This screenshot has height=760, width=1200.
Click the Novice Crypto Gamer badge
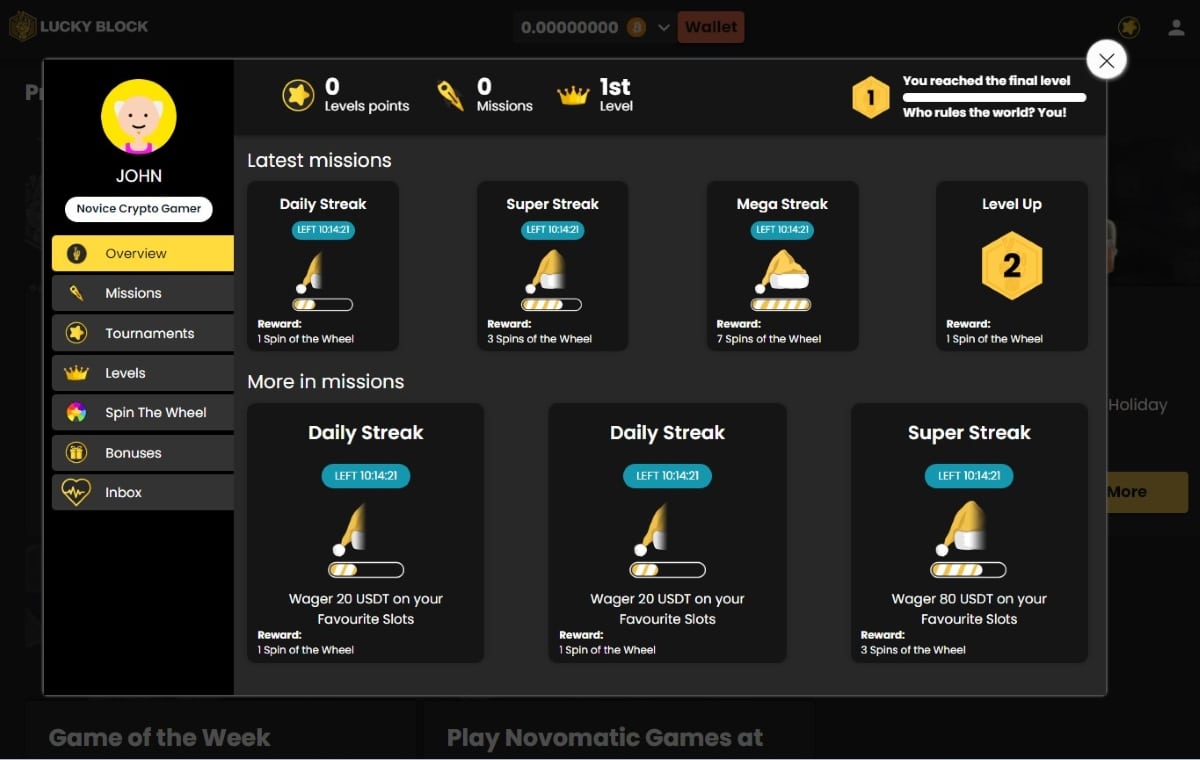(139, 209)
